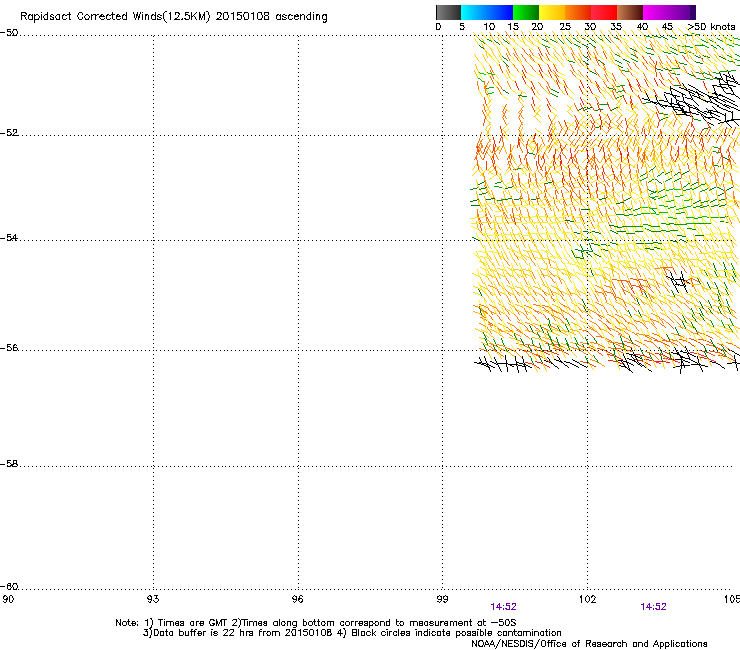Screen dimensions: 740x650
Task: Click the '99' longitude axis label
Action: tap(442, 599)
